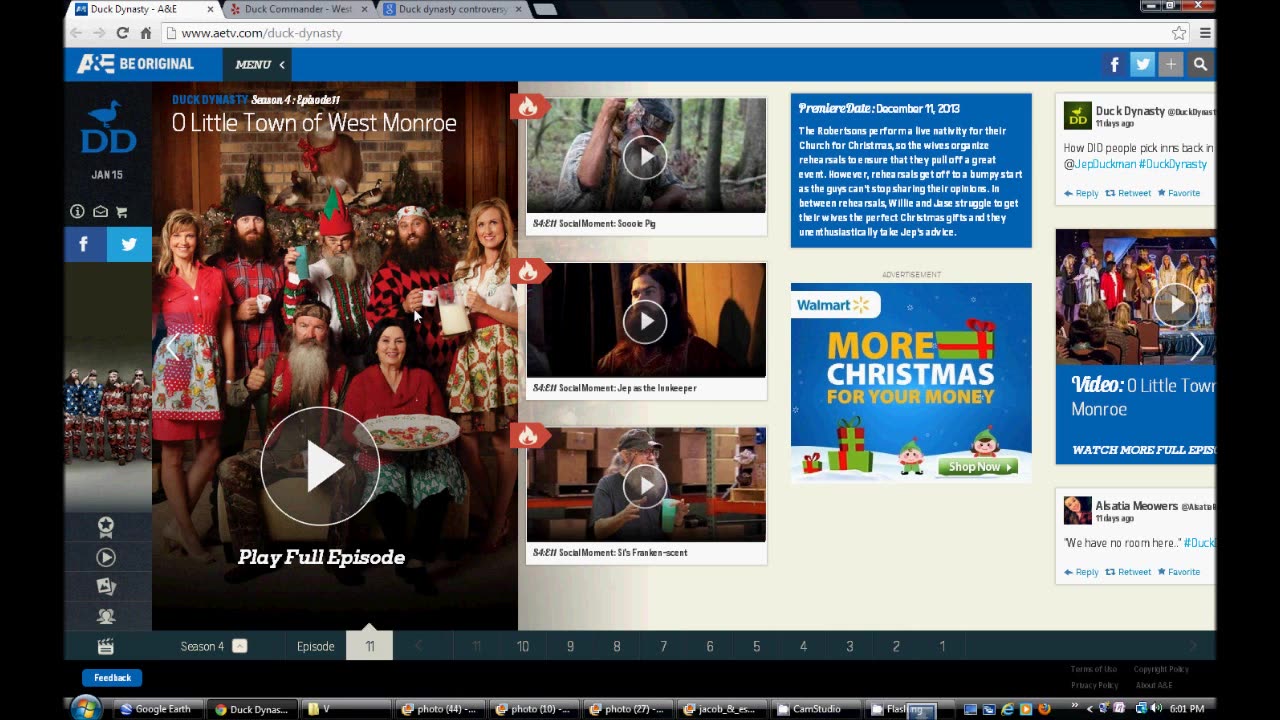Screen dimensions: 1280x720
Task: Favorite the Alsatia Meowers tweet
Action: 1179,572
